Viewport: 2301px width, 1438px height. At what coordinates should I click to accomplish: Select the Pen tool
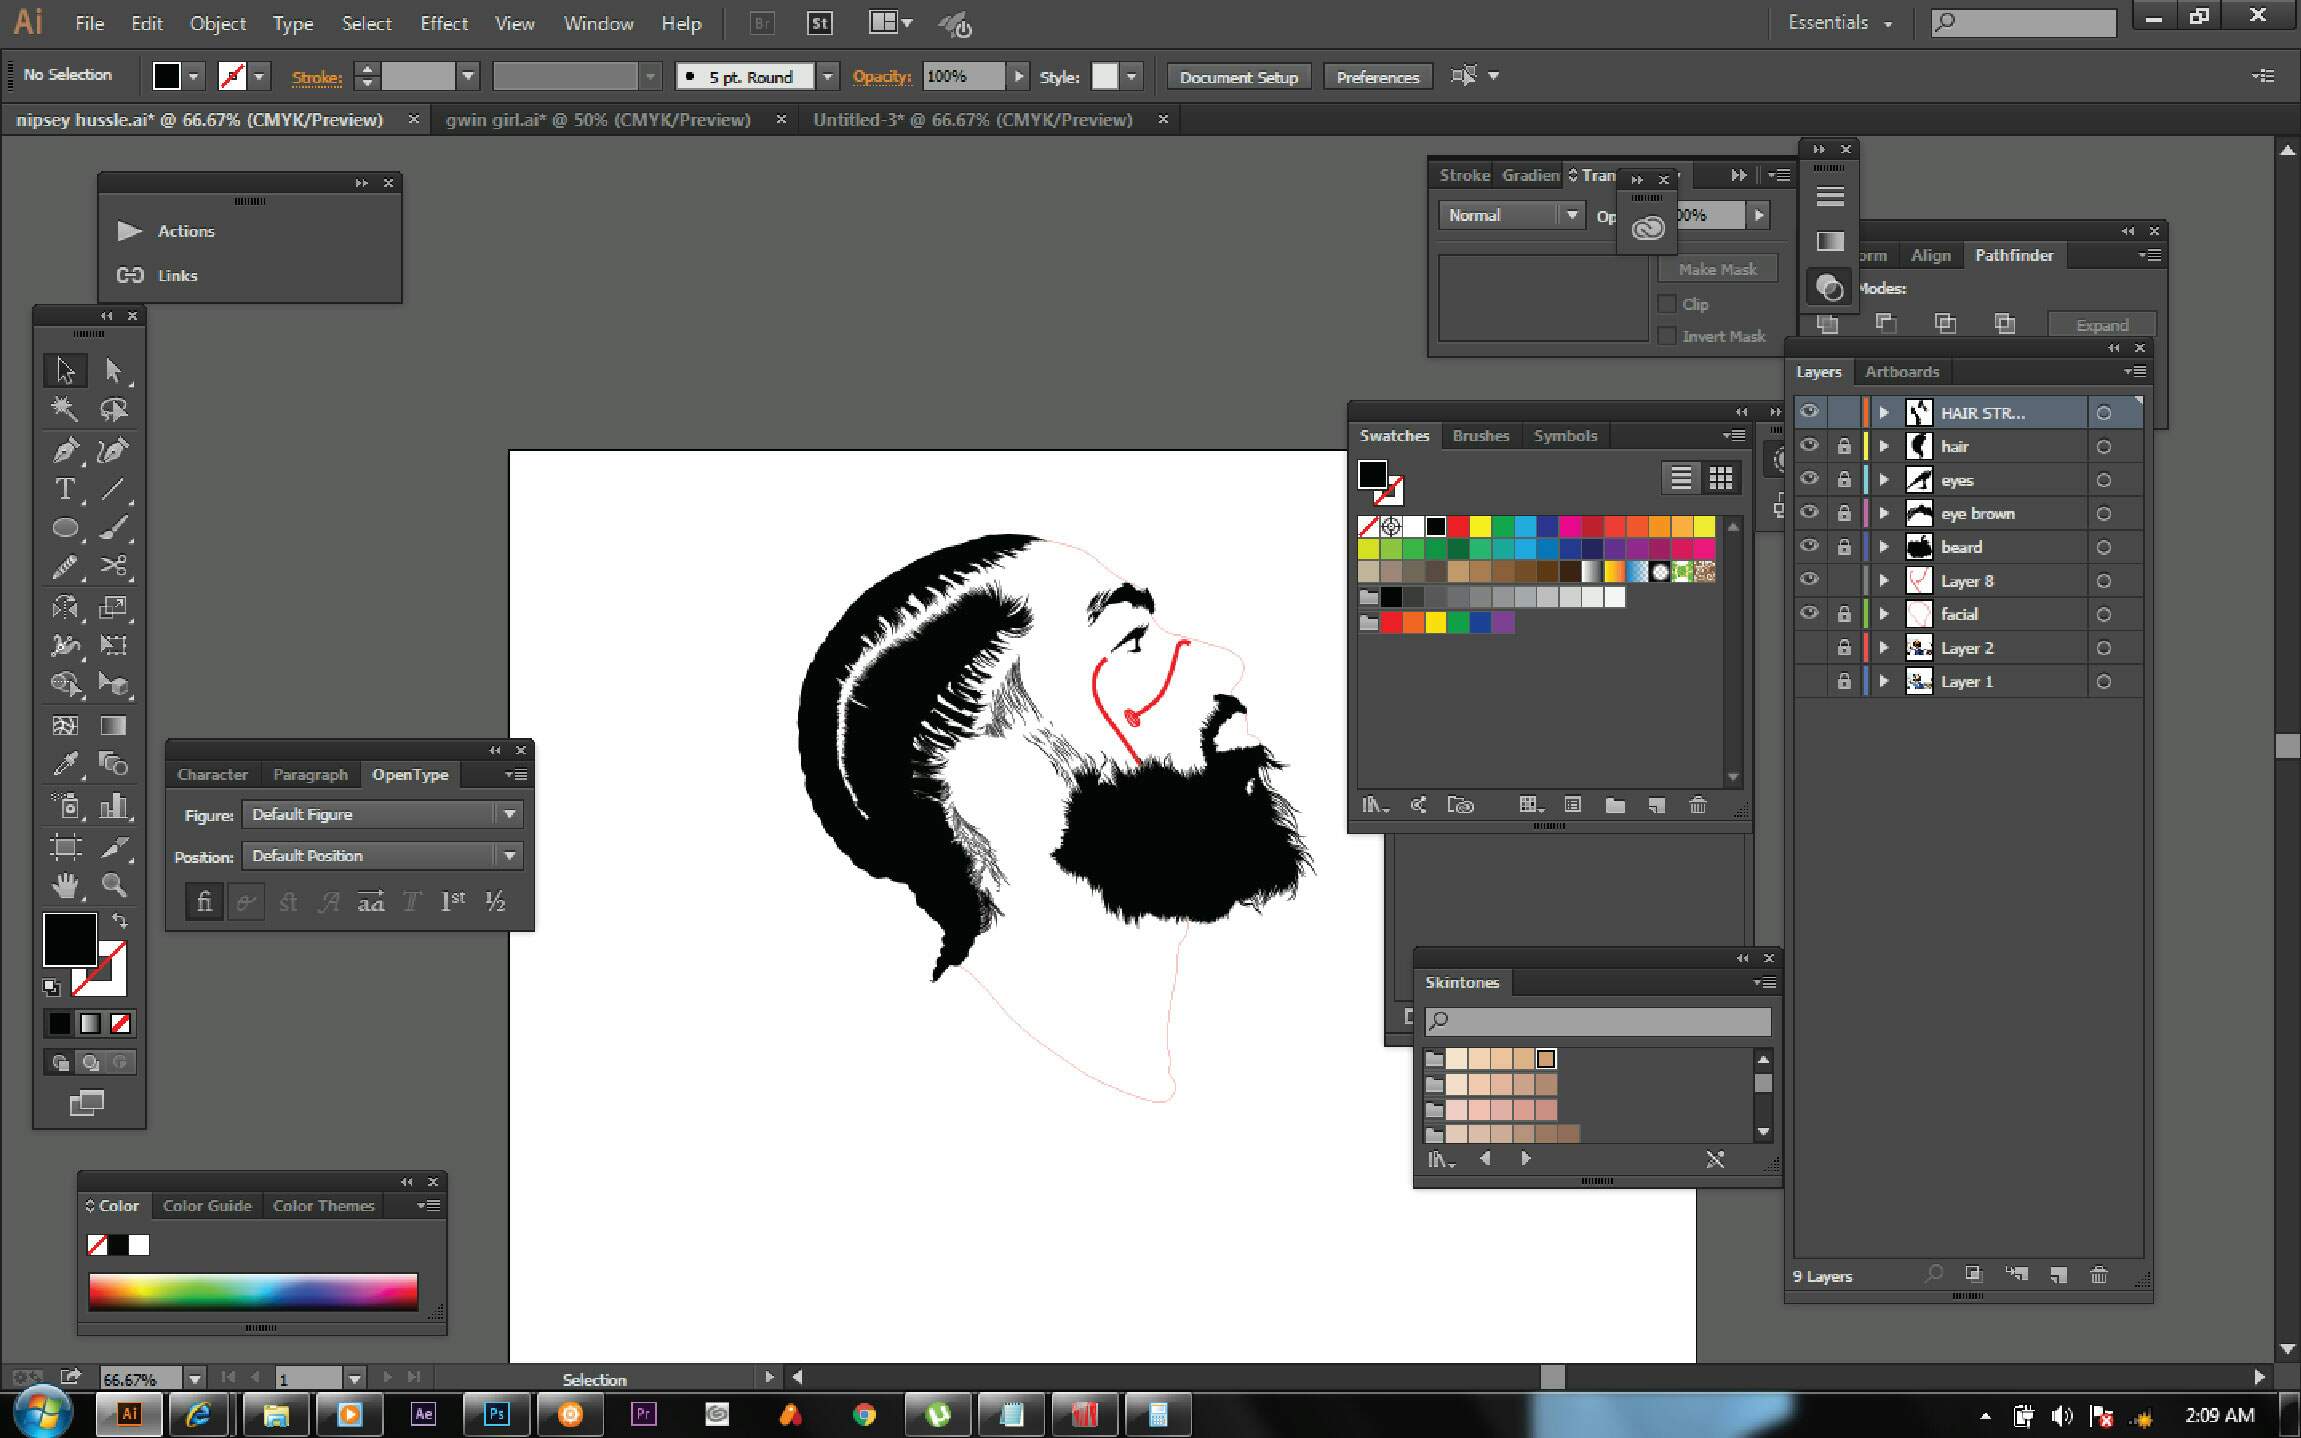(x=65, y=450)
